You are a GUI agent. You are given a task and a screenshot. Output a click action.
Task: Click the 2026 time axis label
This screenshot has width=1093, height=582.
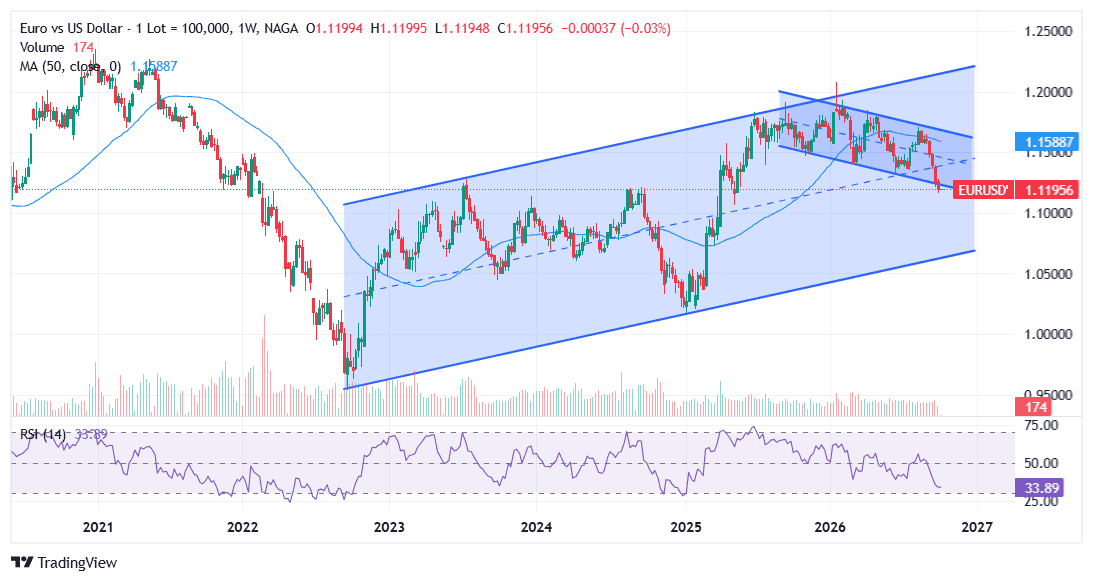click(x=830, y=527)
